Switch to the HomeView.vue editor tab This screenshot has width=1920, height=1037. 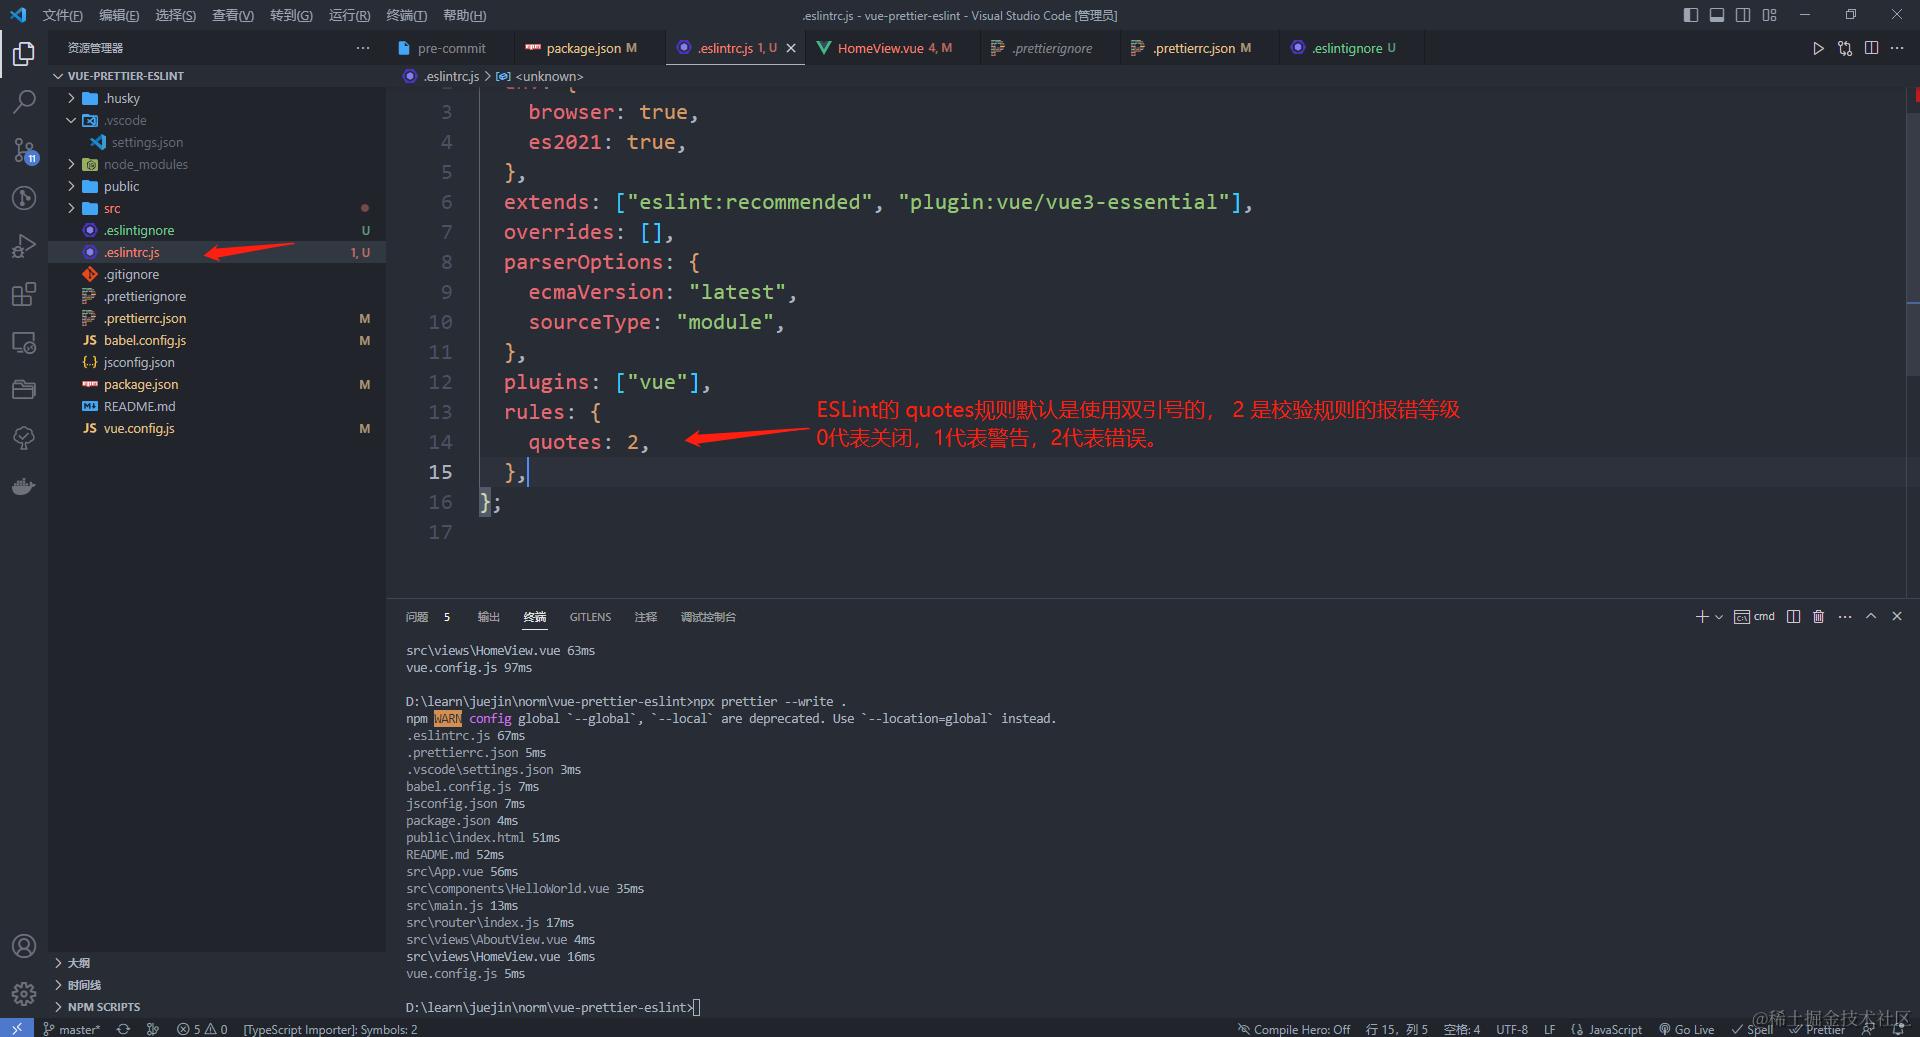(x=883, y=48)
